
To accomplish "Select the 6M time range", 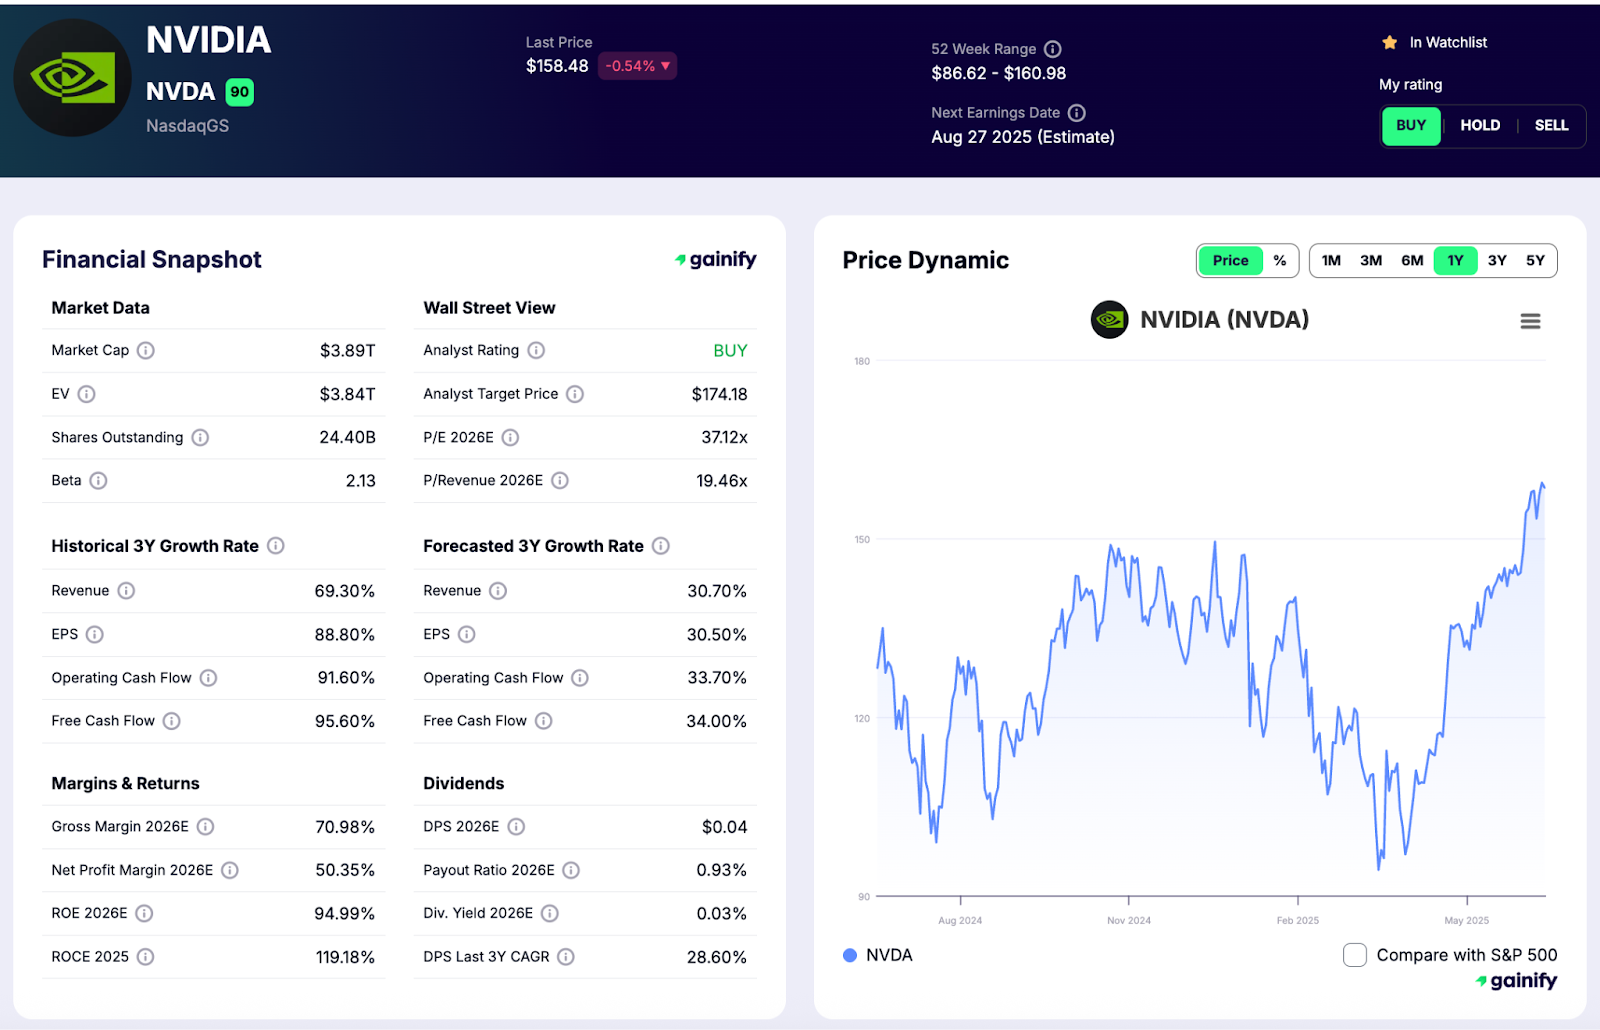I will click(x=1412, y=261).
